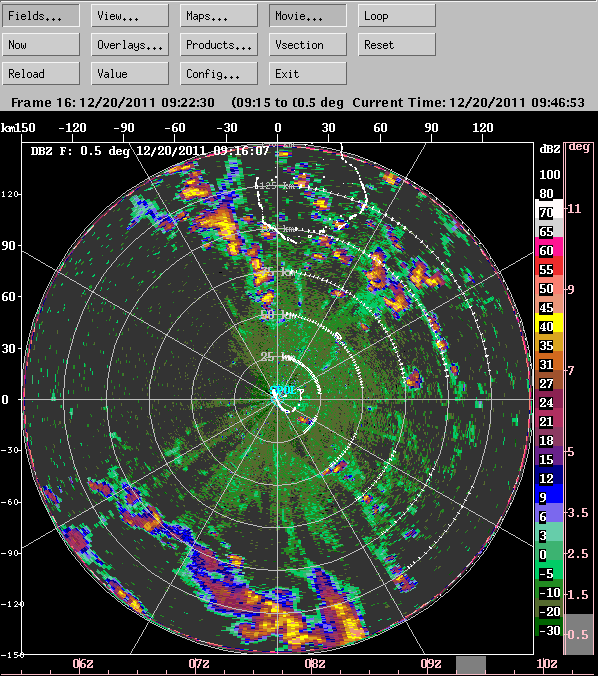This screenshot has width=598, height=676.
Task: Activate Vsection mode
Action: coord(308,45)
